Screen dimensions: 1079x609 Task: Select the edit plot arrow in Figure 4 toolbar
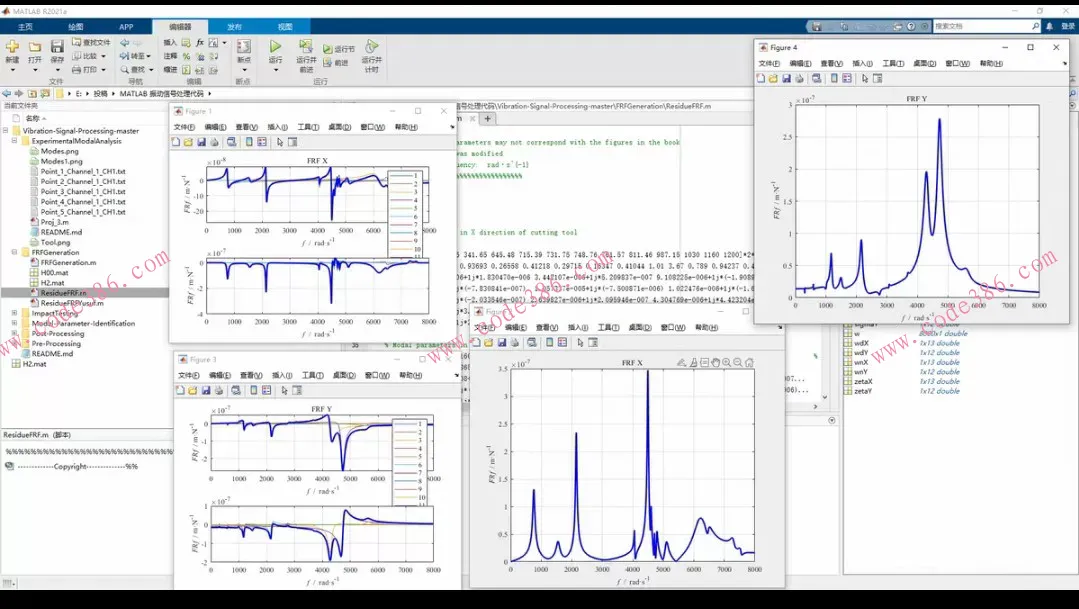(x=864, y=78)
